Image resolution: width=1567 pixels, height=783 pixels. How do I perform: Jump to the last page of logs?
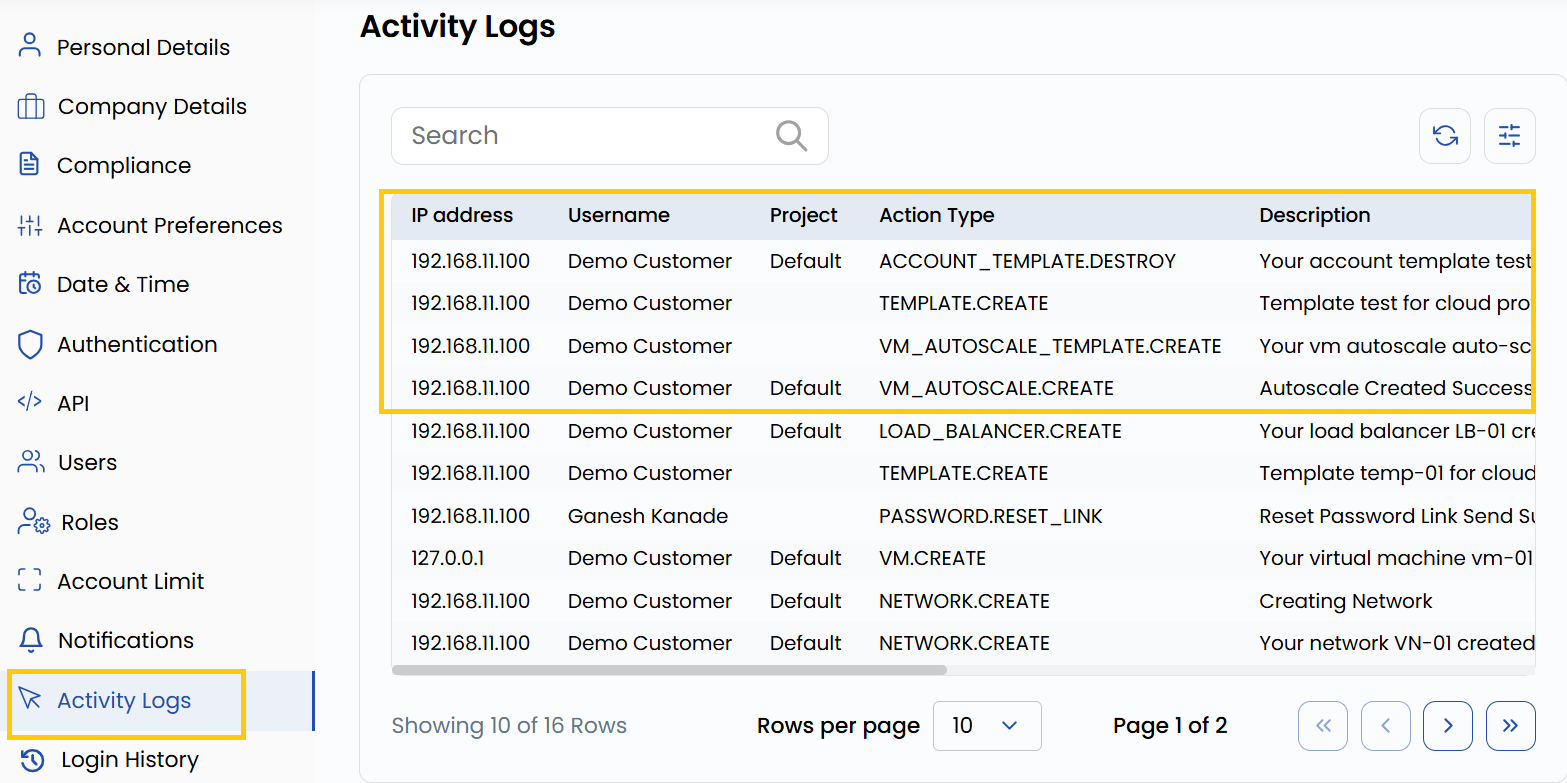point(1510,726)
